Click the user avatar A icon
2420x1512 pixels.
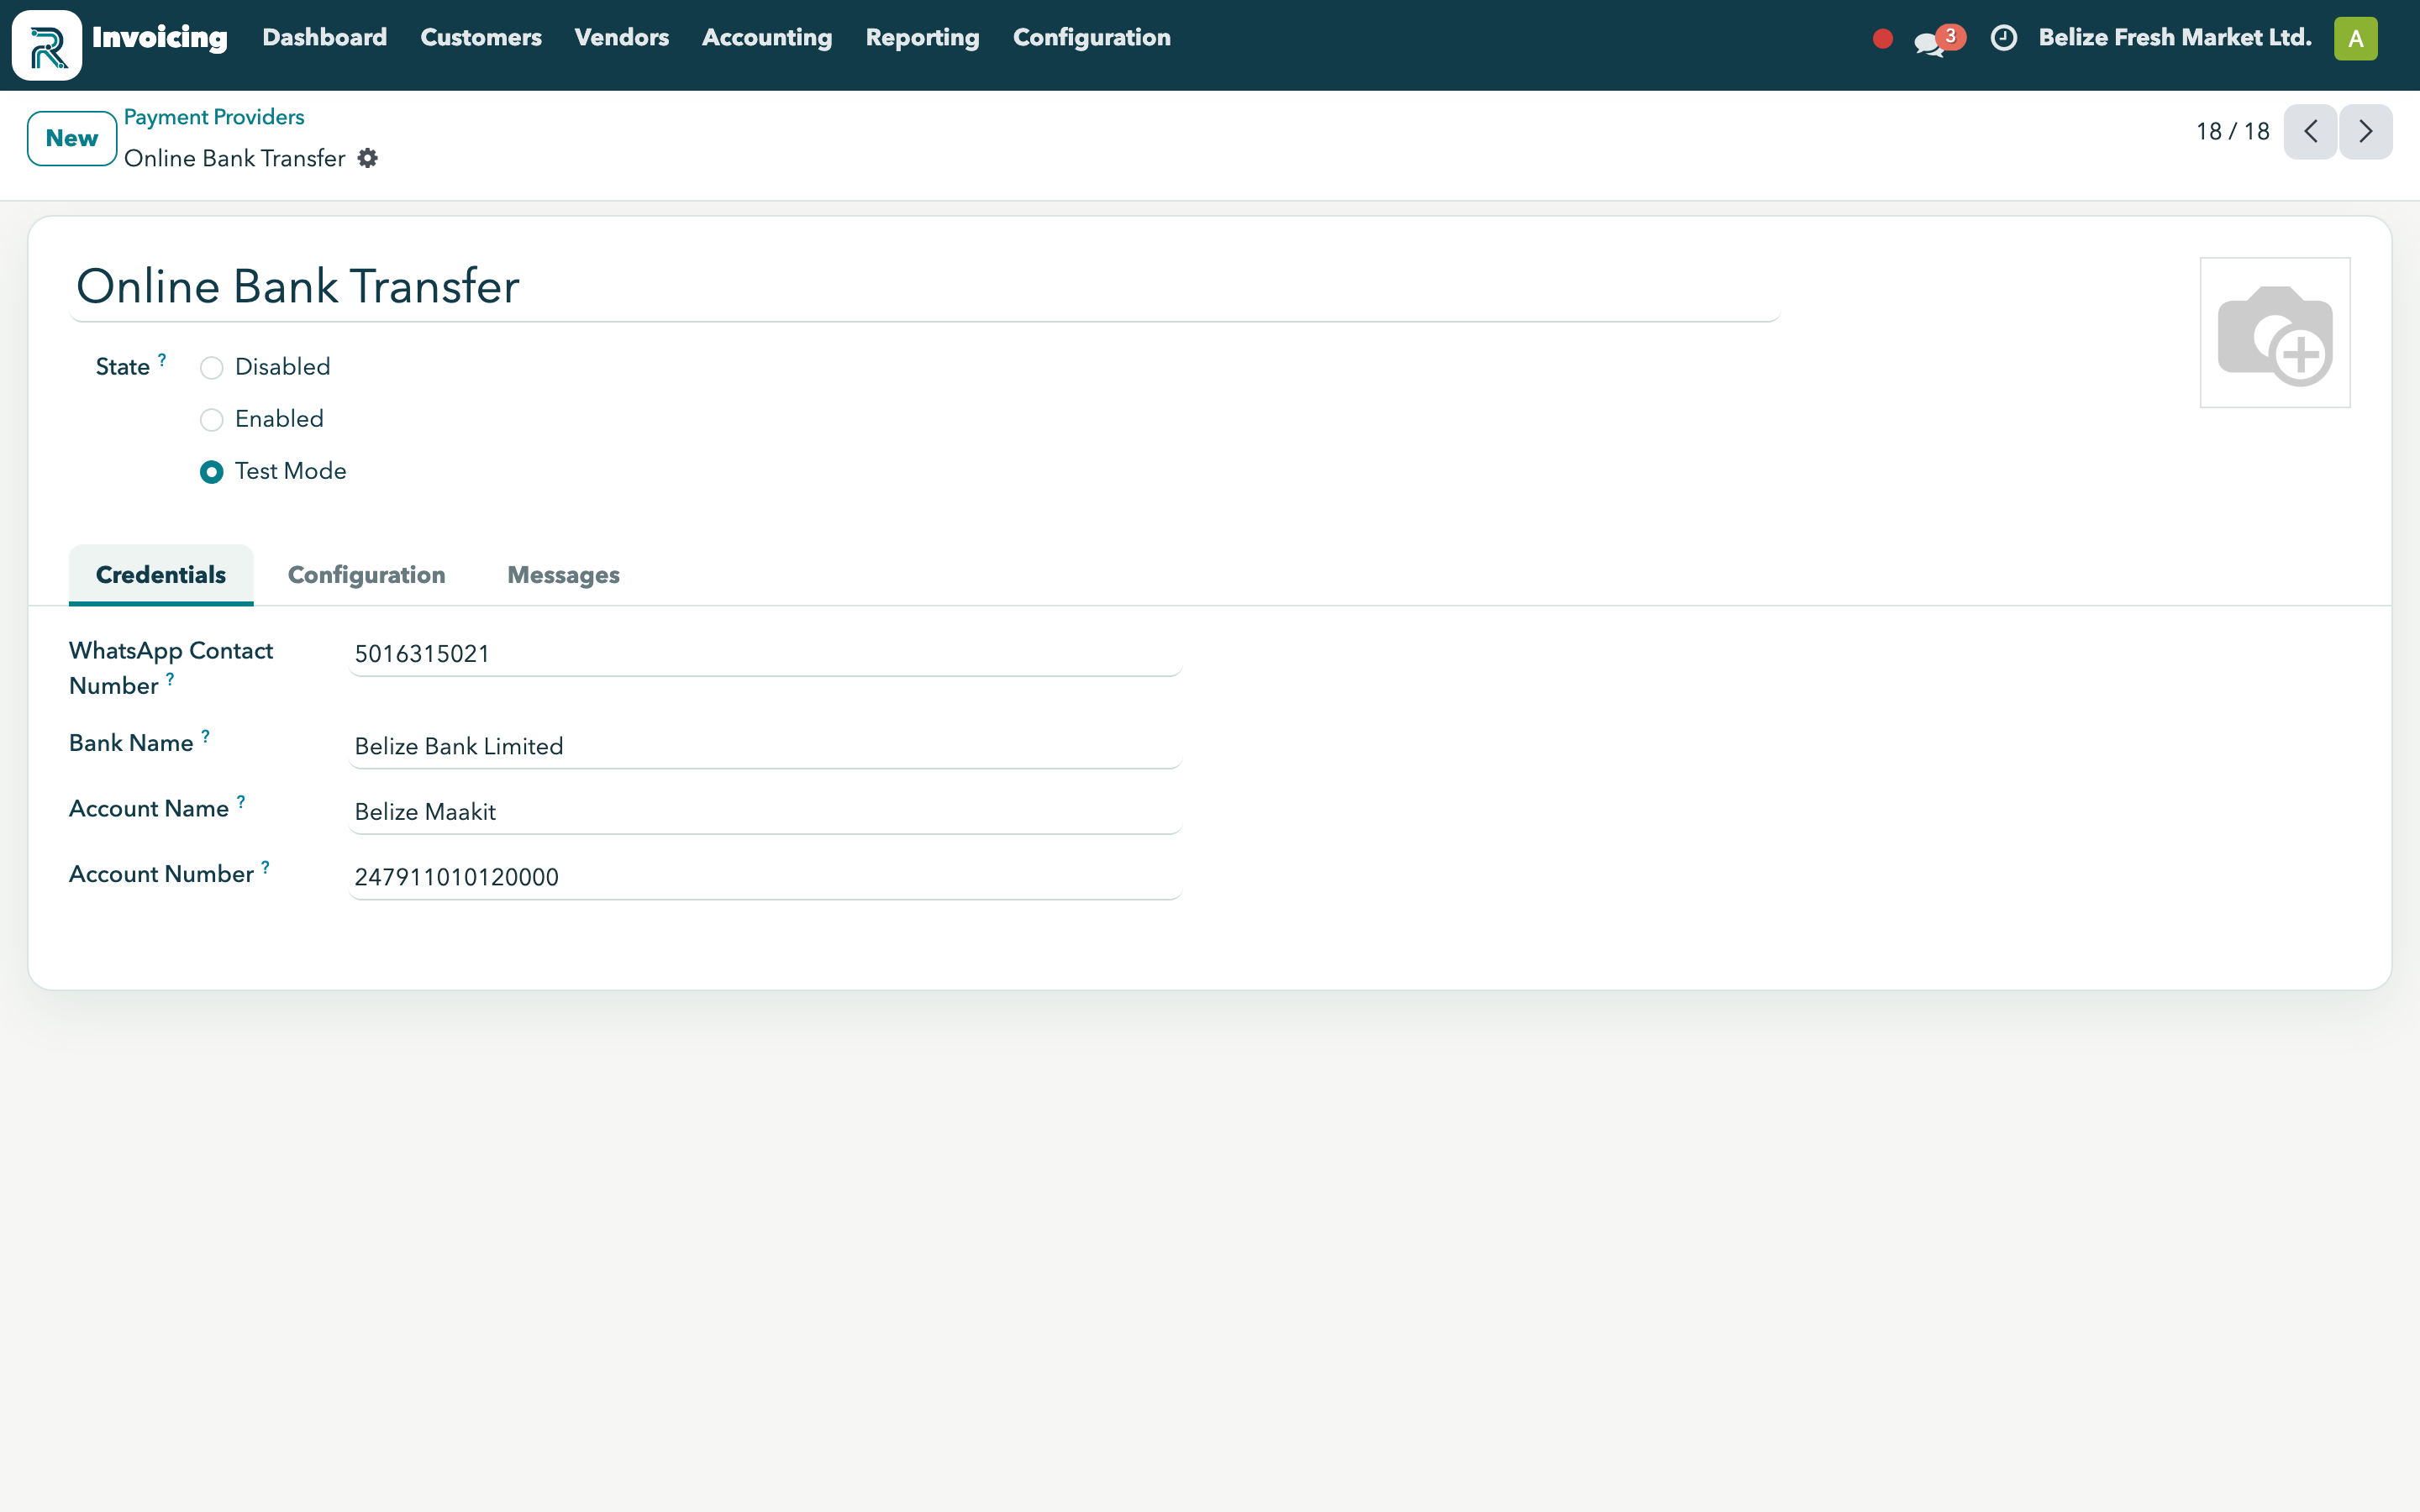pyautogui.click(x=2355, y=39)
